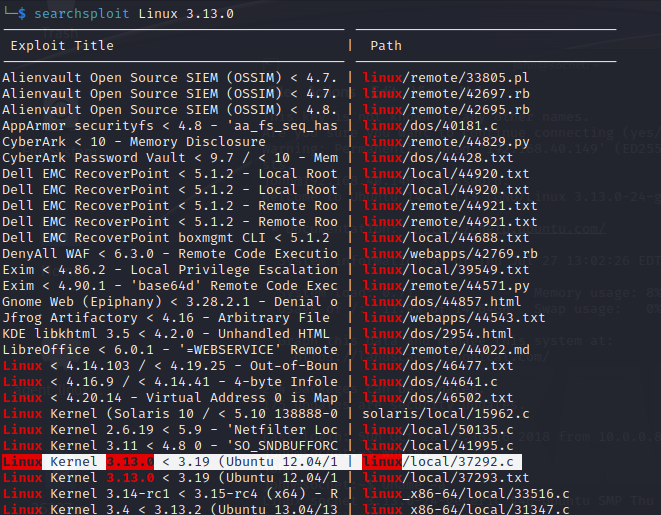Click 'Linux < 4.20.14' Virtual Address title

[170, 398]
